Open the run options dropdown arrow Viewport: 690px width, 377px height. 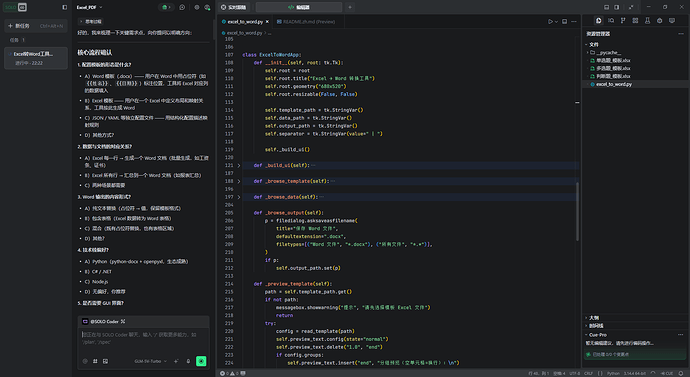pyautogui.click(x=556, y=22)
